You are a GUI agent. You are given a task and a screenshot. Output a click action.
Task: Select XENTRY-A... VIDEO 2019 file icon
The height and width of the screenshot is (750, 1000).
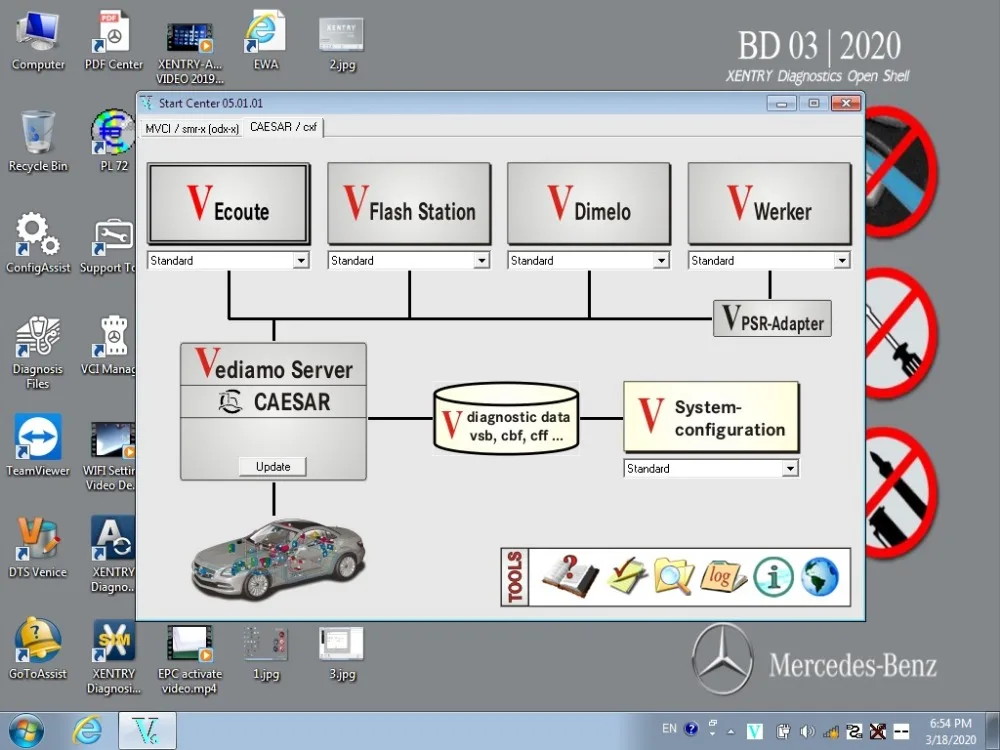[189, 52]
